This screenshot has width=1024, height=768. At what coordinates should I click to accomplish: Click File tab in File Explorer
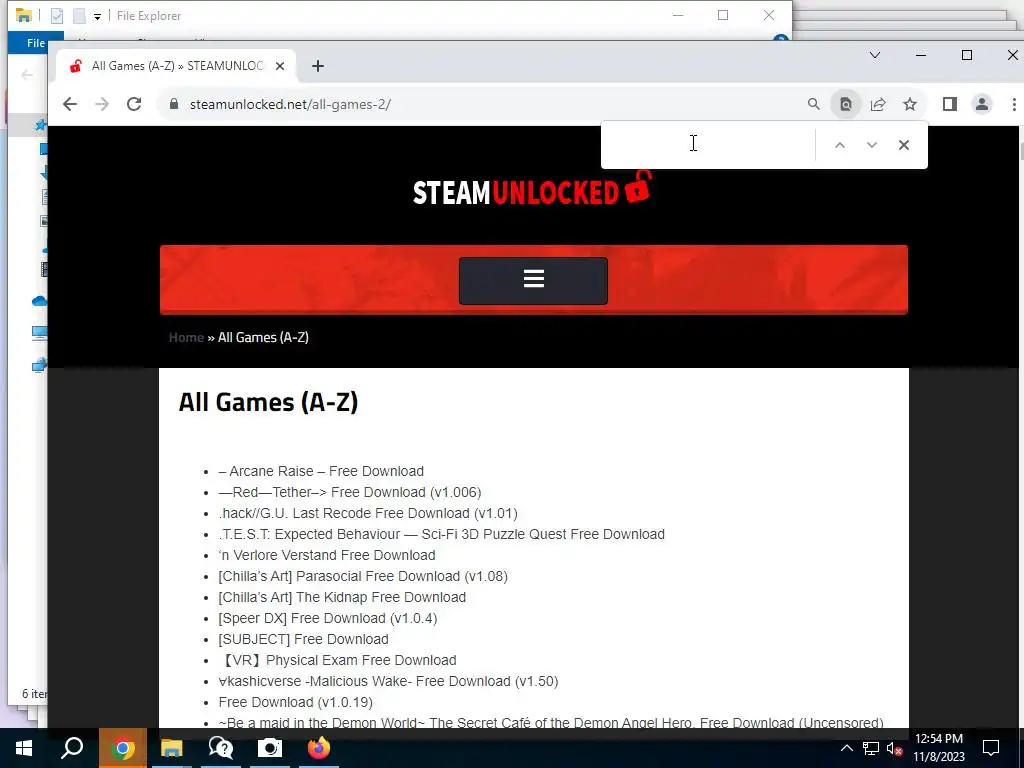35,43
